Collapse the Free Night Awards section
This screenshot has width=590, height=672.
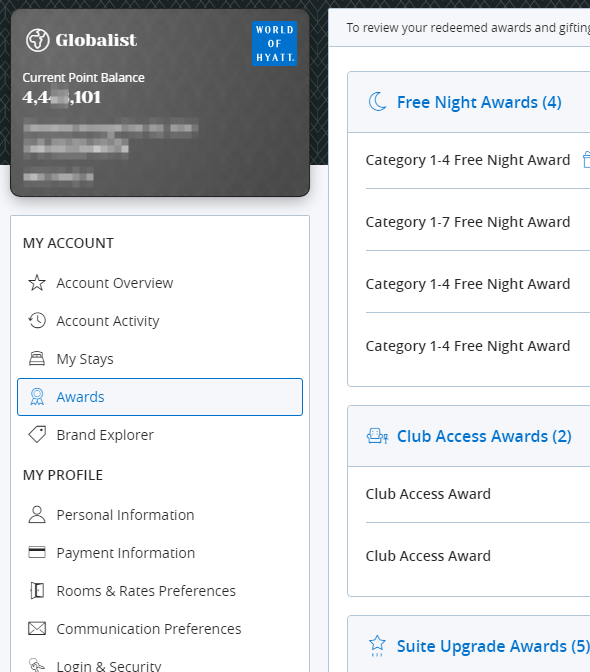point(469,102)
